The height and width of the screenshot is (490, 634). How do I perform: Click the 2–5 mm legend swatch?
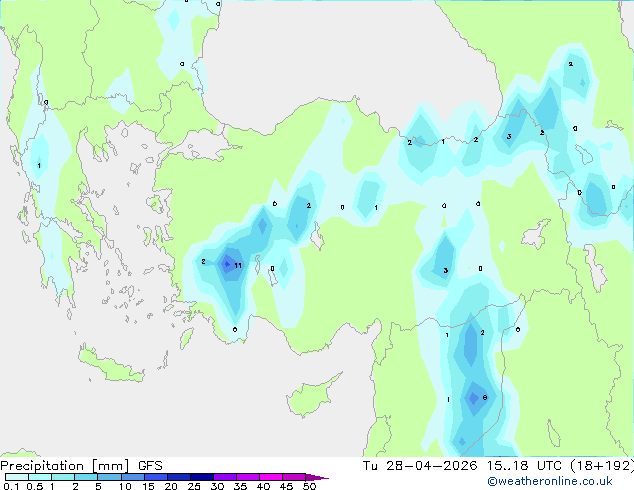pos(86,477)
